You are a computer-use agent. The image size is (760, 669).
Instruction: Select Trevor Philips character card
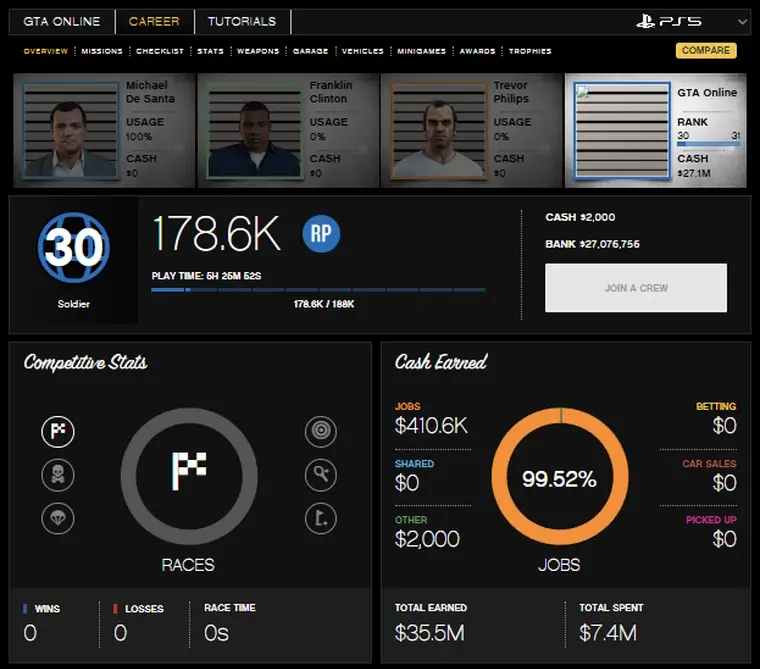468,130
